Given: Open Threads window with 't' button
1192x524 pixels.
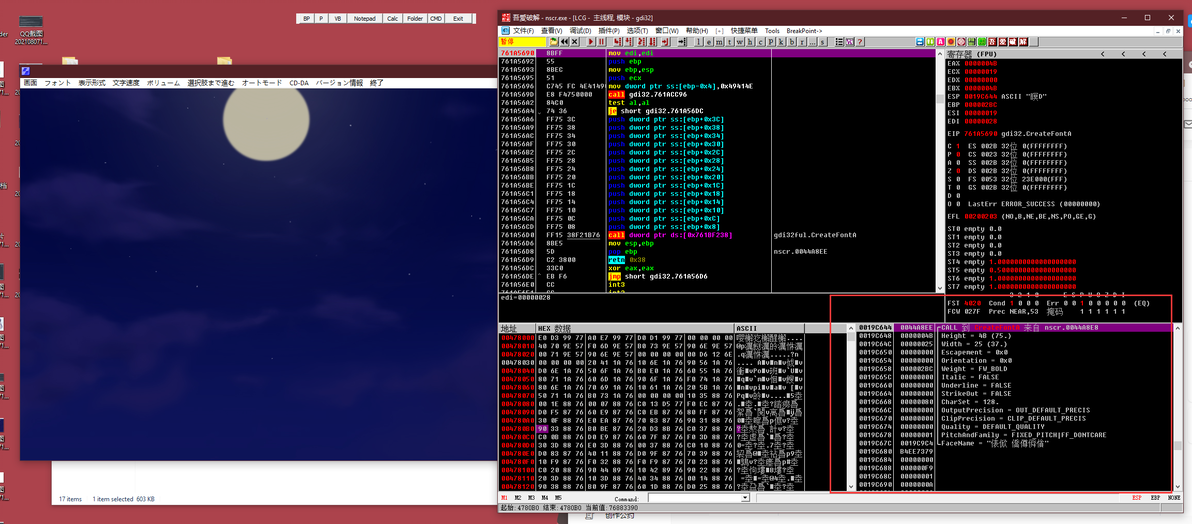Looking at the screenshot, I should (728, 41).
